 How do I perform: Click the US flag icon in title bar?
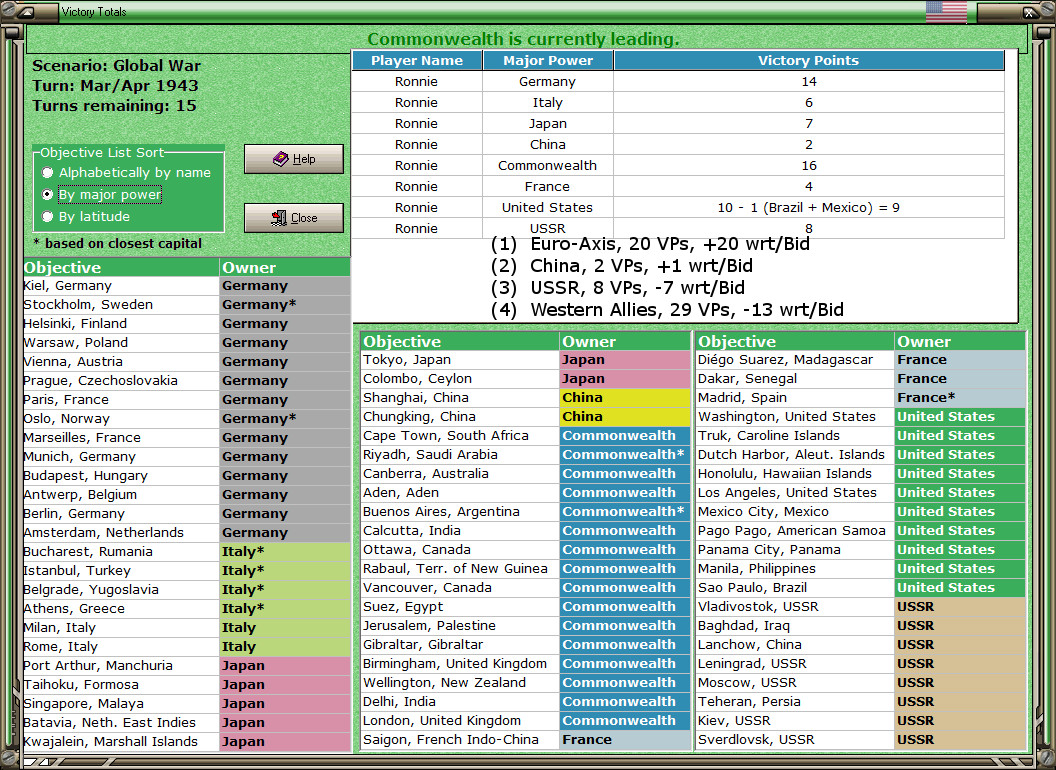946,11
